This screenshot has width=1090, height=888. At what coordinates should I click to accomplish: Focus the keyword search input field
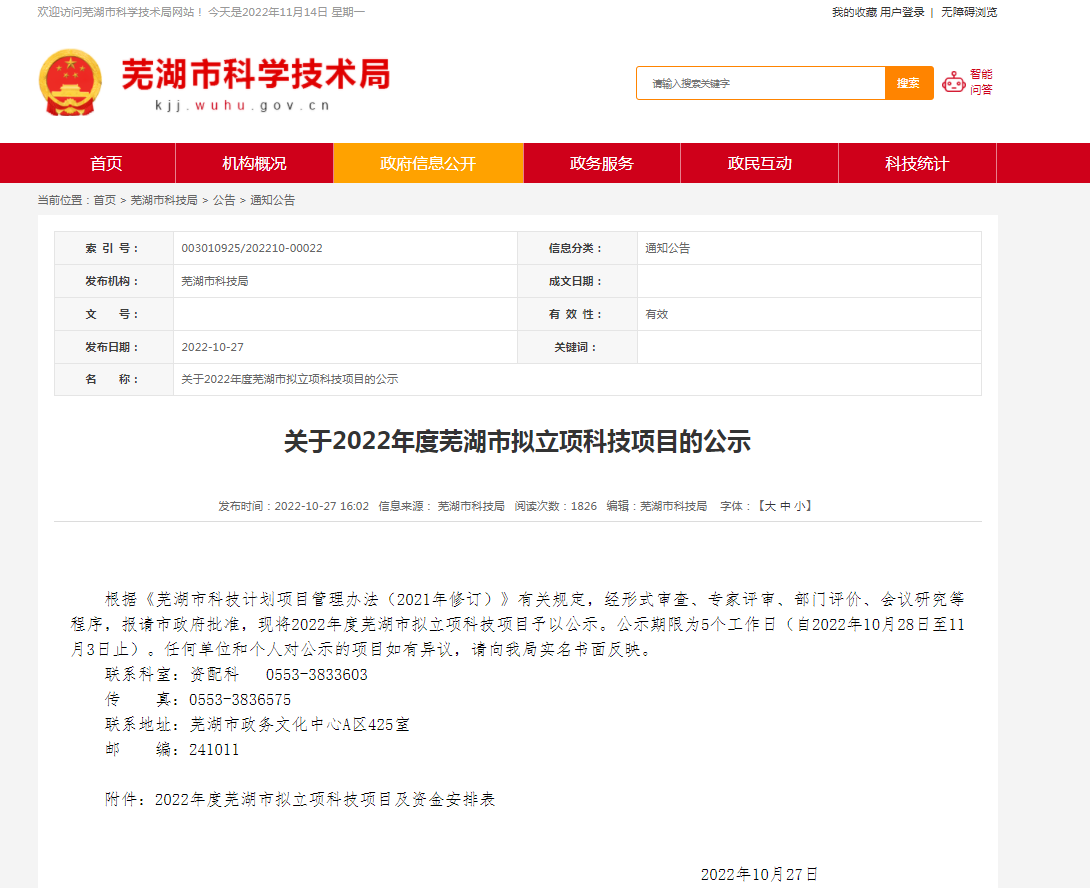coord(760,83)
